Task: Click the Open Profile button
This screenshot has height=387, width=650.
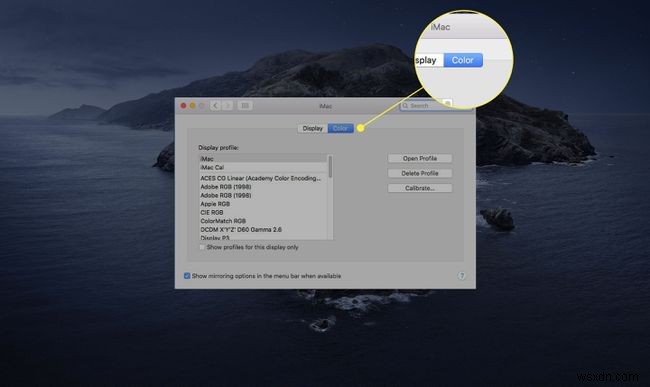Action: pyautogui.click(x=420, y=158)
